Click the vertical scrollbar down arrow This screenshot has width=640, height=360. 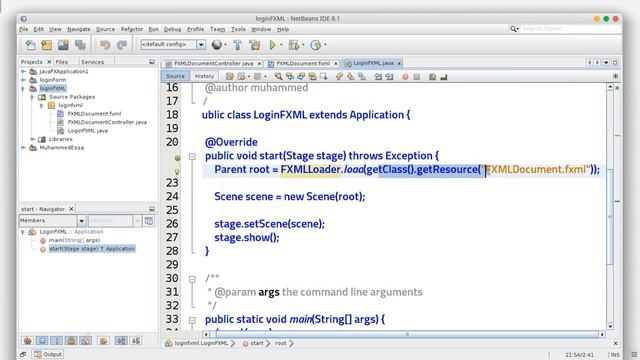pyautogui.click(x=610, y=326)
